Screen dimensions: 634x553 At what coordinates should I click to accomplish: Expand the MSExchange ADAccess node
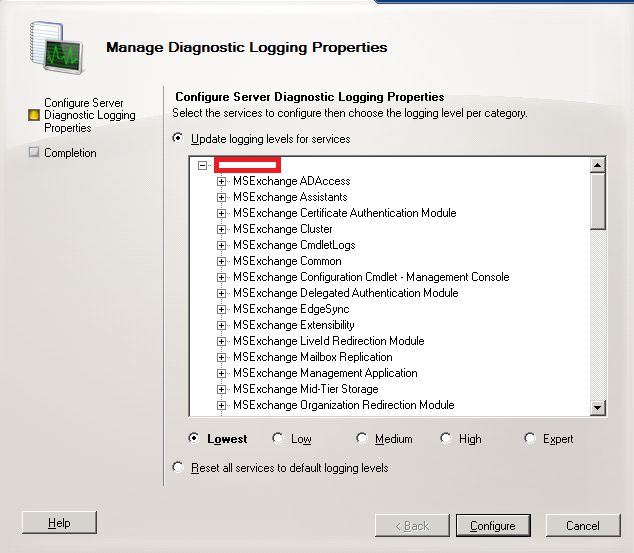click(221, 181)
